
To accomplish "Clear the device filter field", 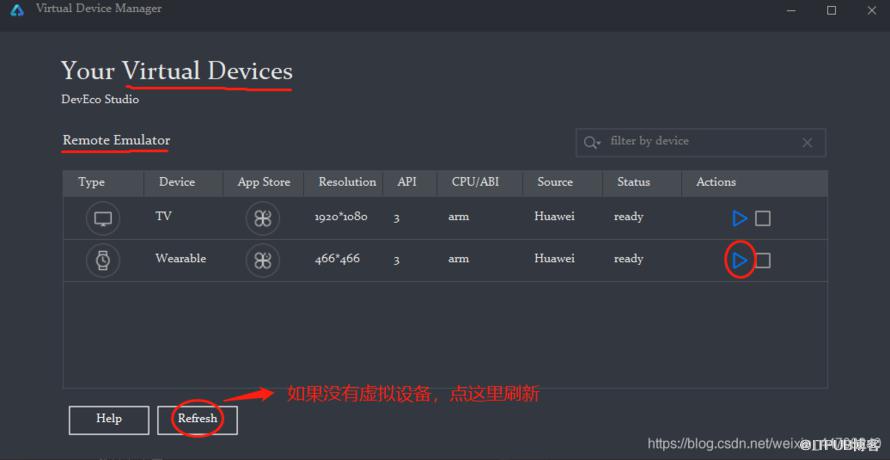I will (x=807, y=143).
